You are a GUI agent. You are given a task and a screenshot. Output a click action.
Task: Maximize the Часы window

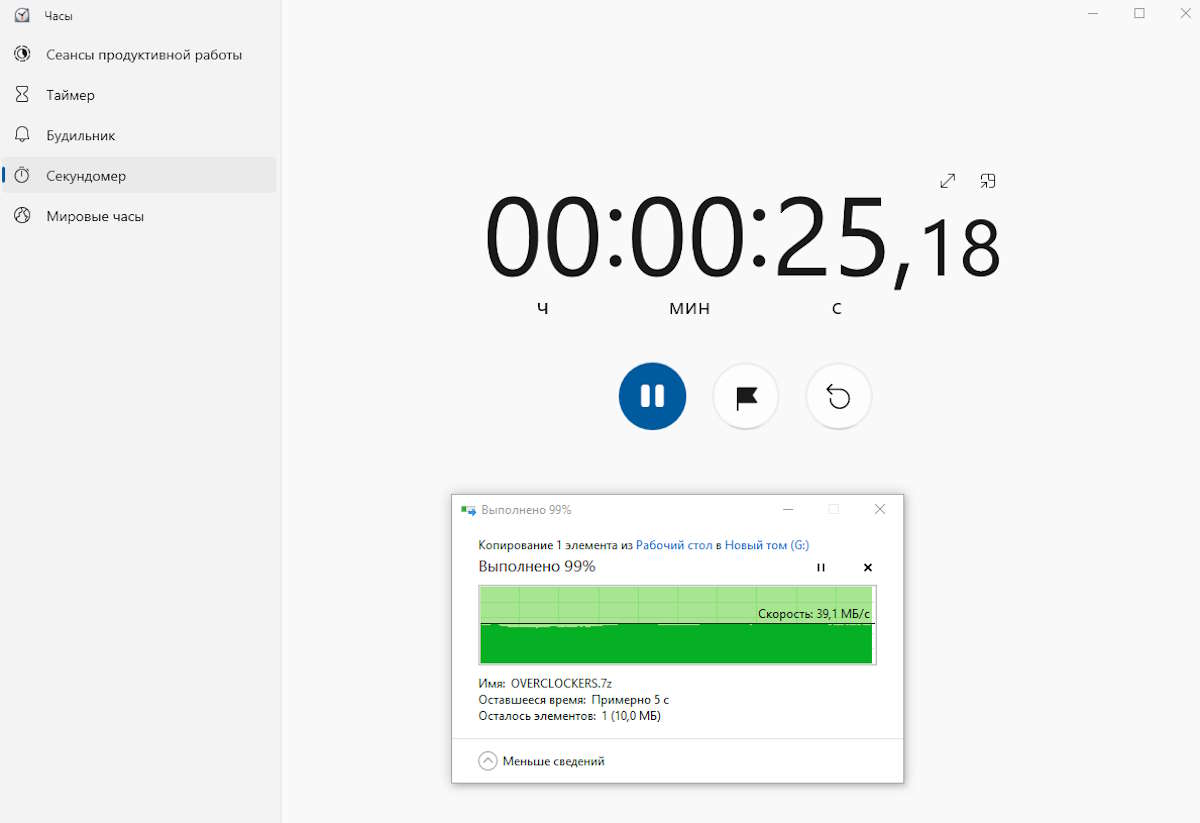point(1139,13)
